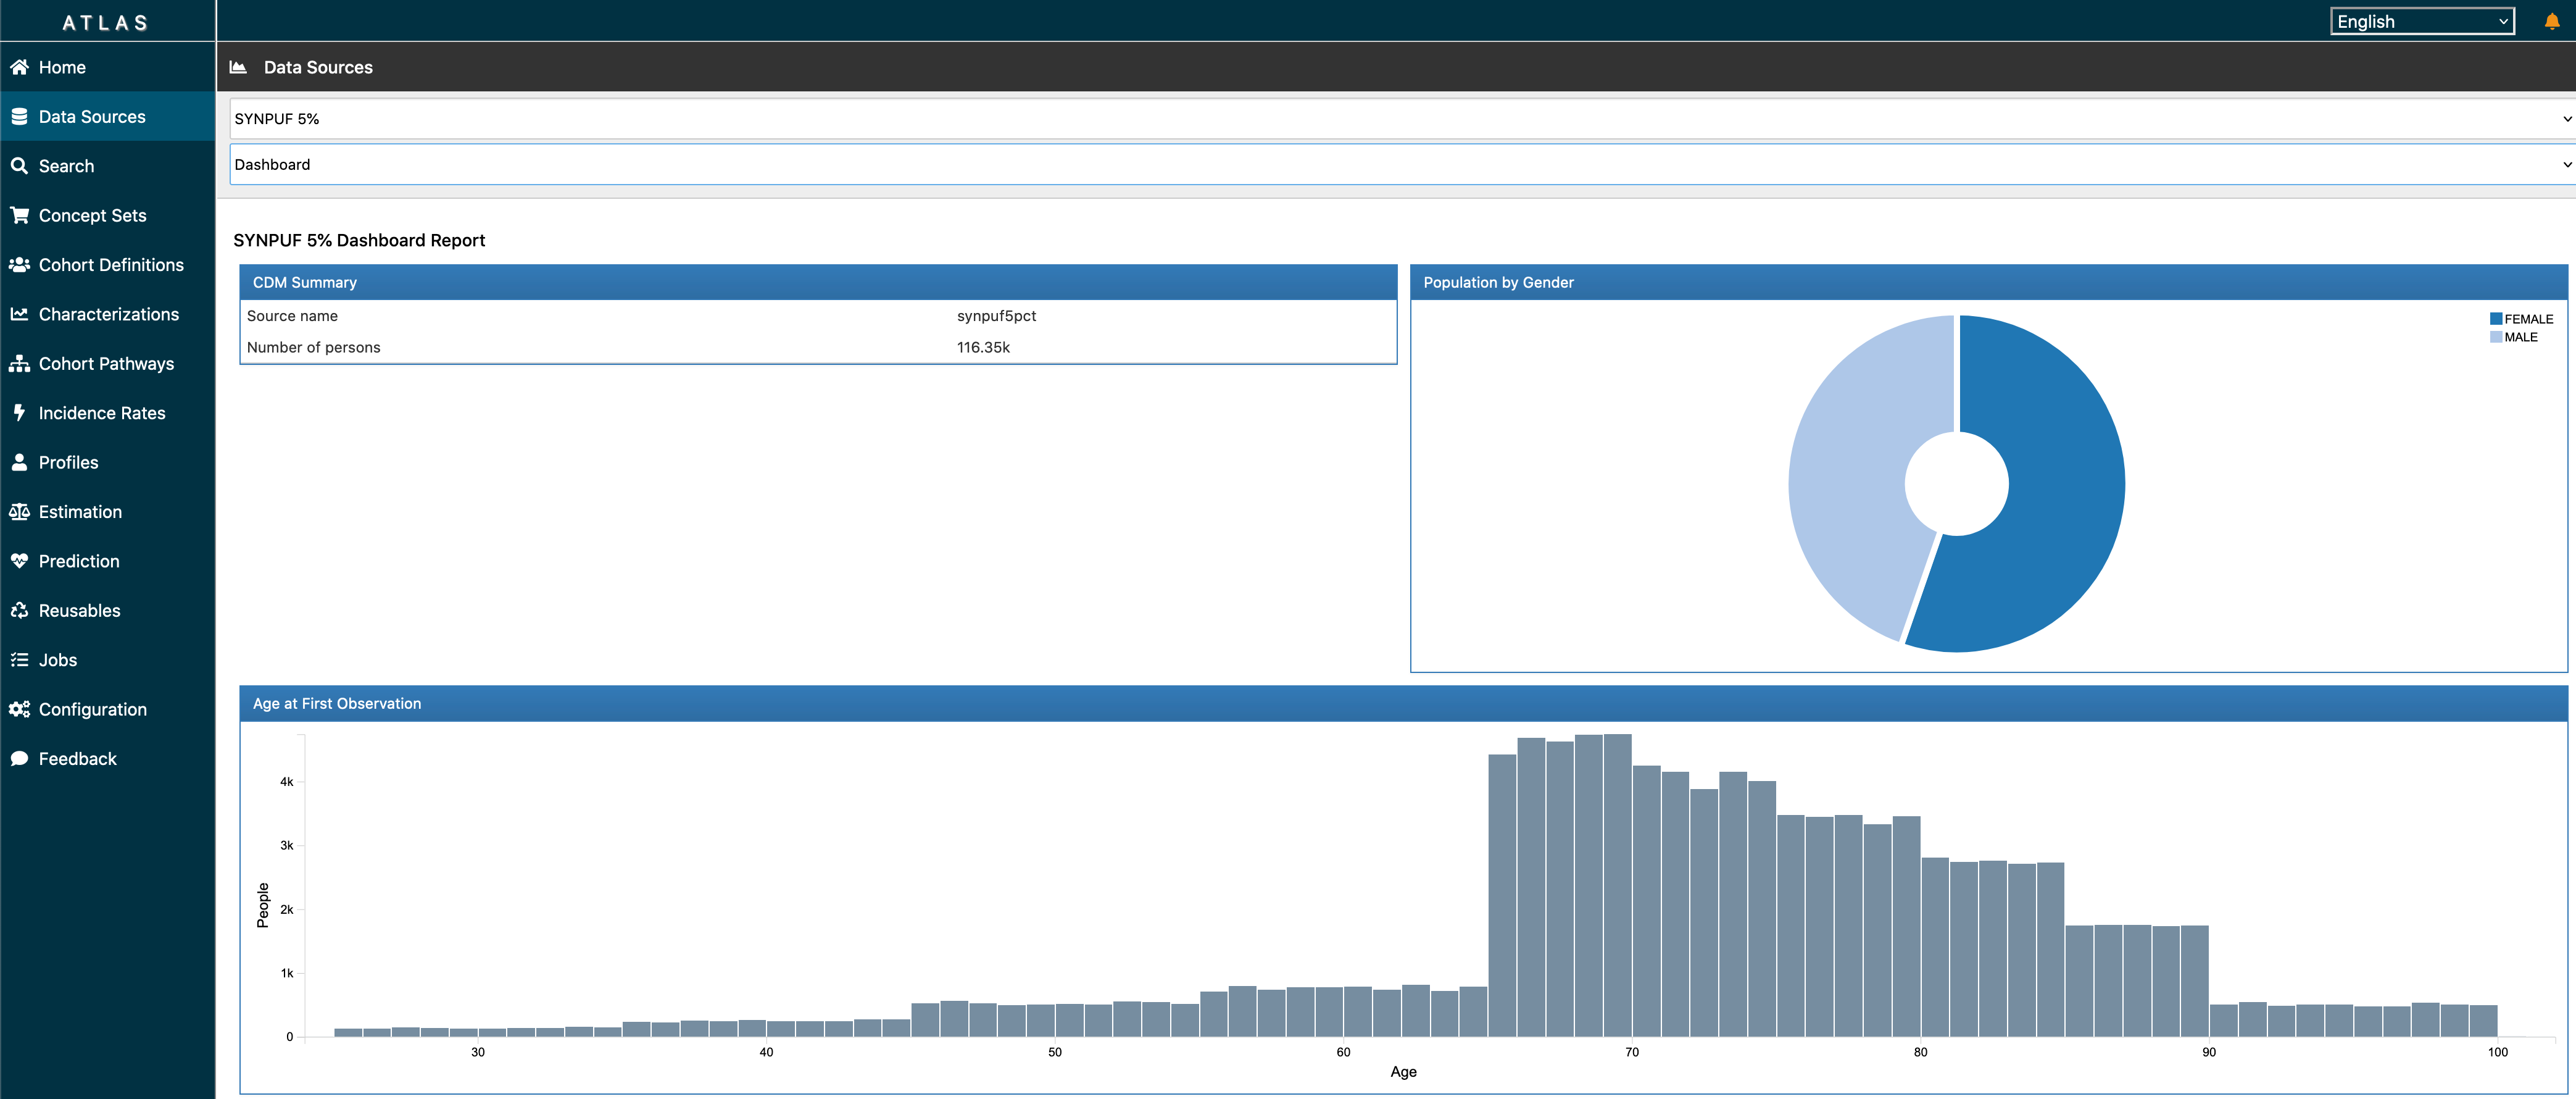Click the Concept Sets cart icon
The width and height of the screenshot is (2576, 1099).
(x=19, y=215)
